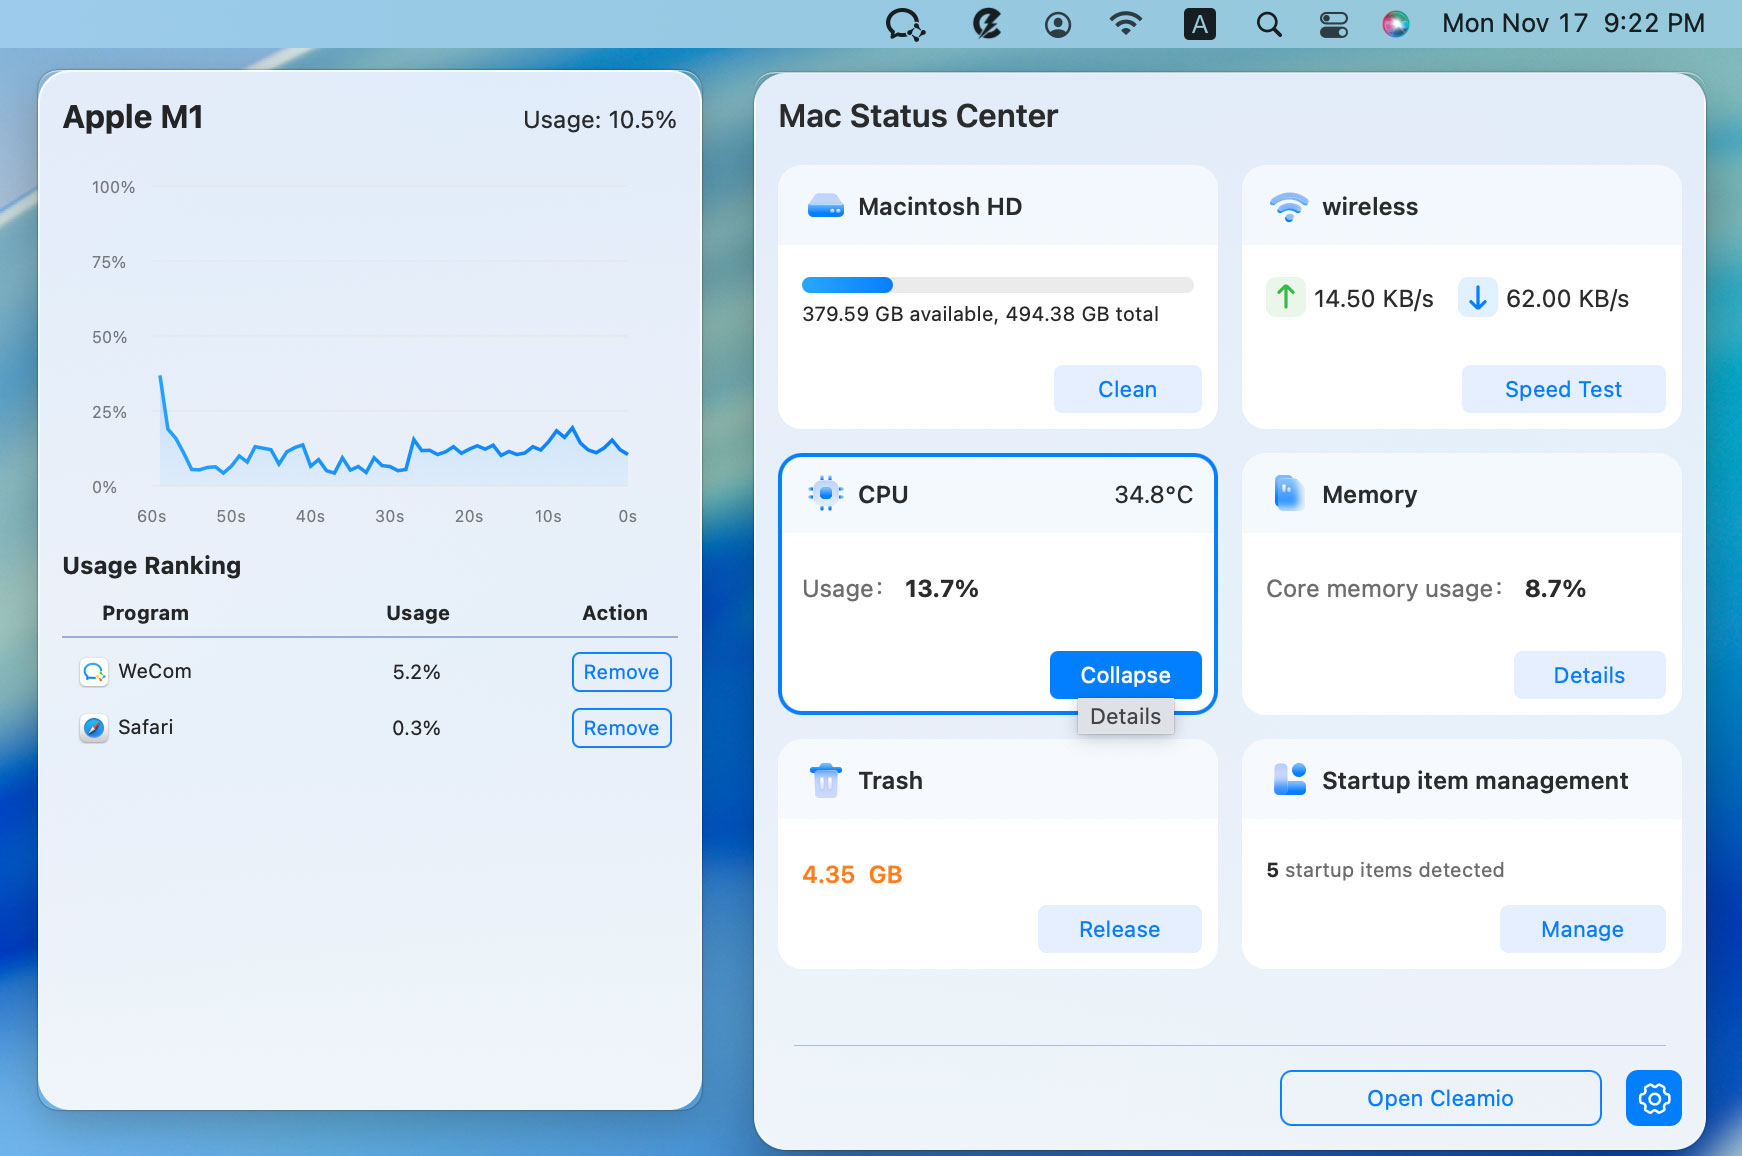
Task: Click the Macintosh HD storage progress bar
Action: point(996,285)
